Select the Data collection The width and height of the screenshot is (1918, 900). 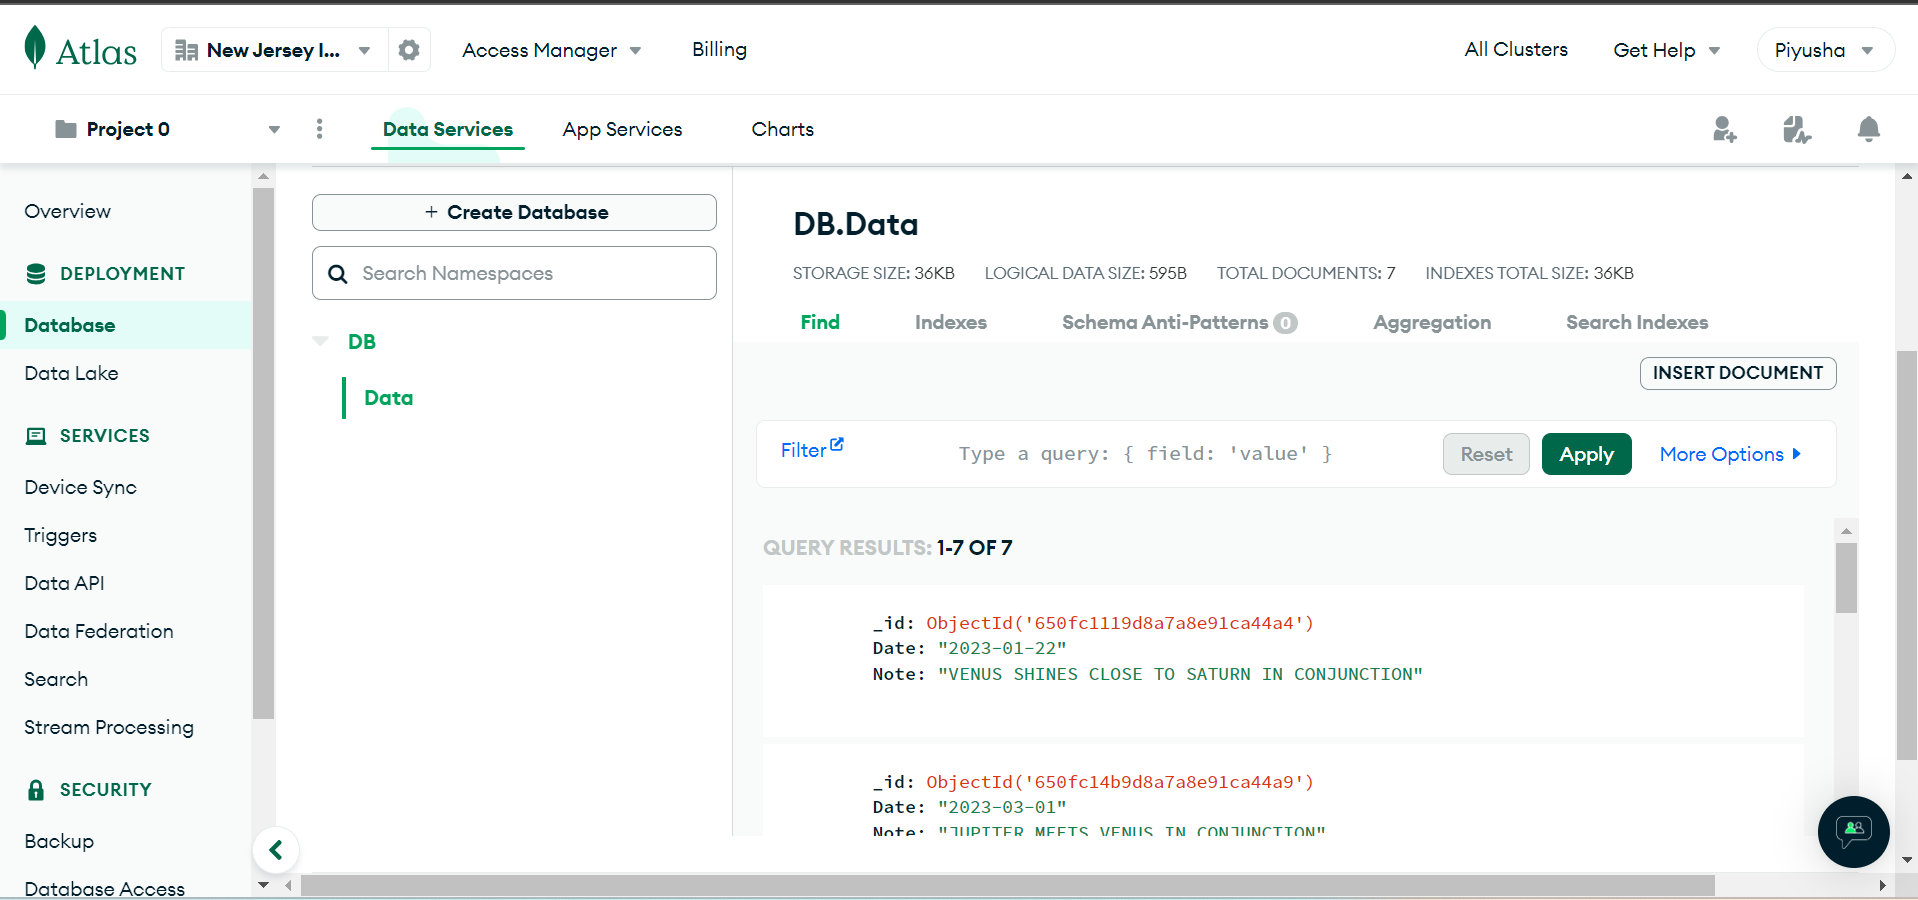[x=389, y=398]
